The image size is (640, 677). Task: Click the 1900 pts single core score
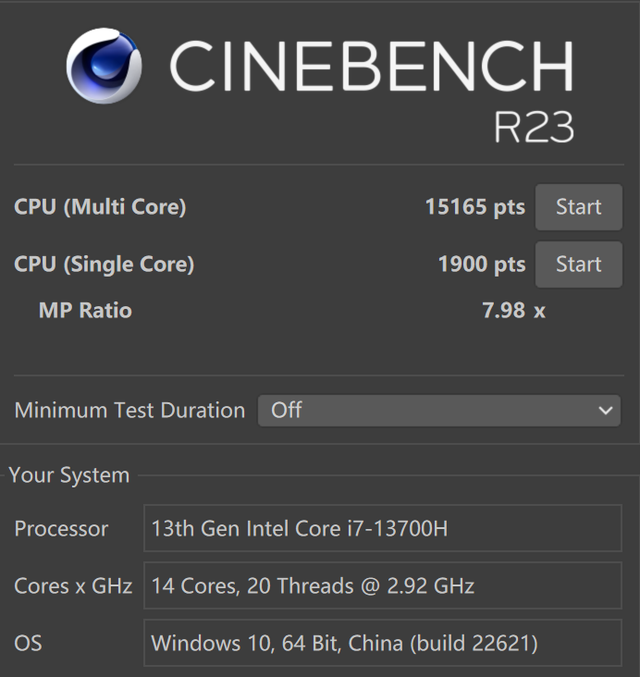(481, 264)
